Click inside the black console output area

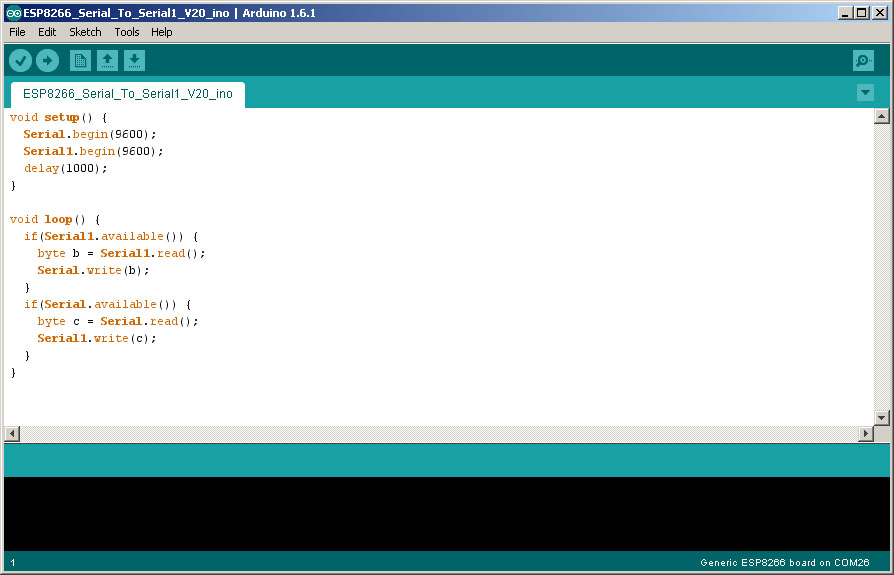click(x=446, y=513)
